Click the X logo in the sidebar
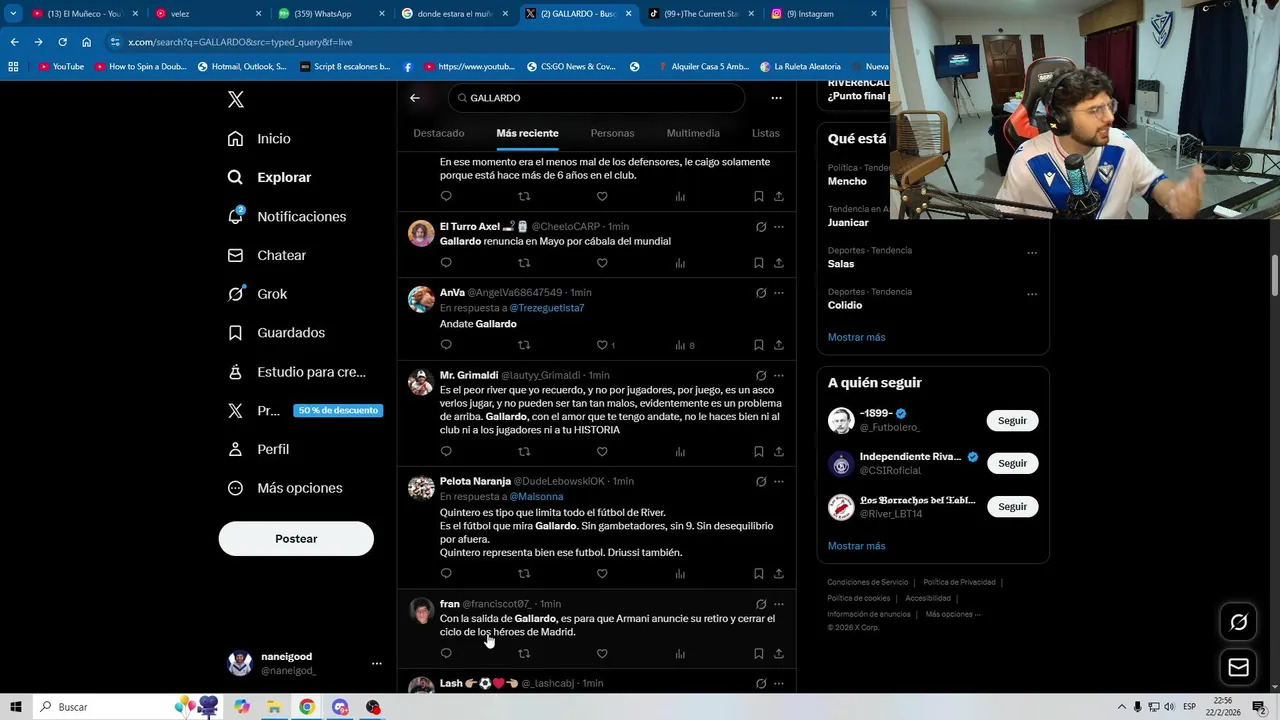The width and height of the screenshot is (1280, 720). (236, 99)
